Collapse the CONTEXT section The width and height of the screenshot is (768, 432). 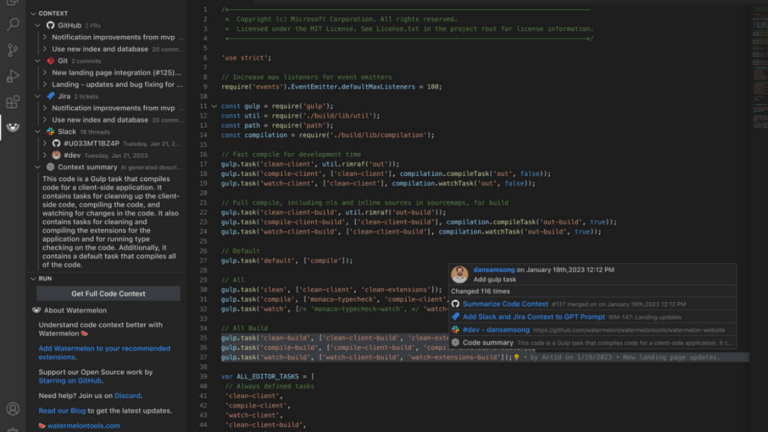pos(33,14)
